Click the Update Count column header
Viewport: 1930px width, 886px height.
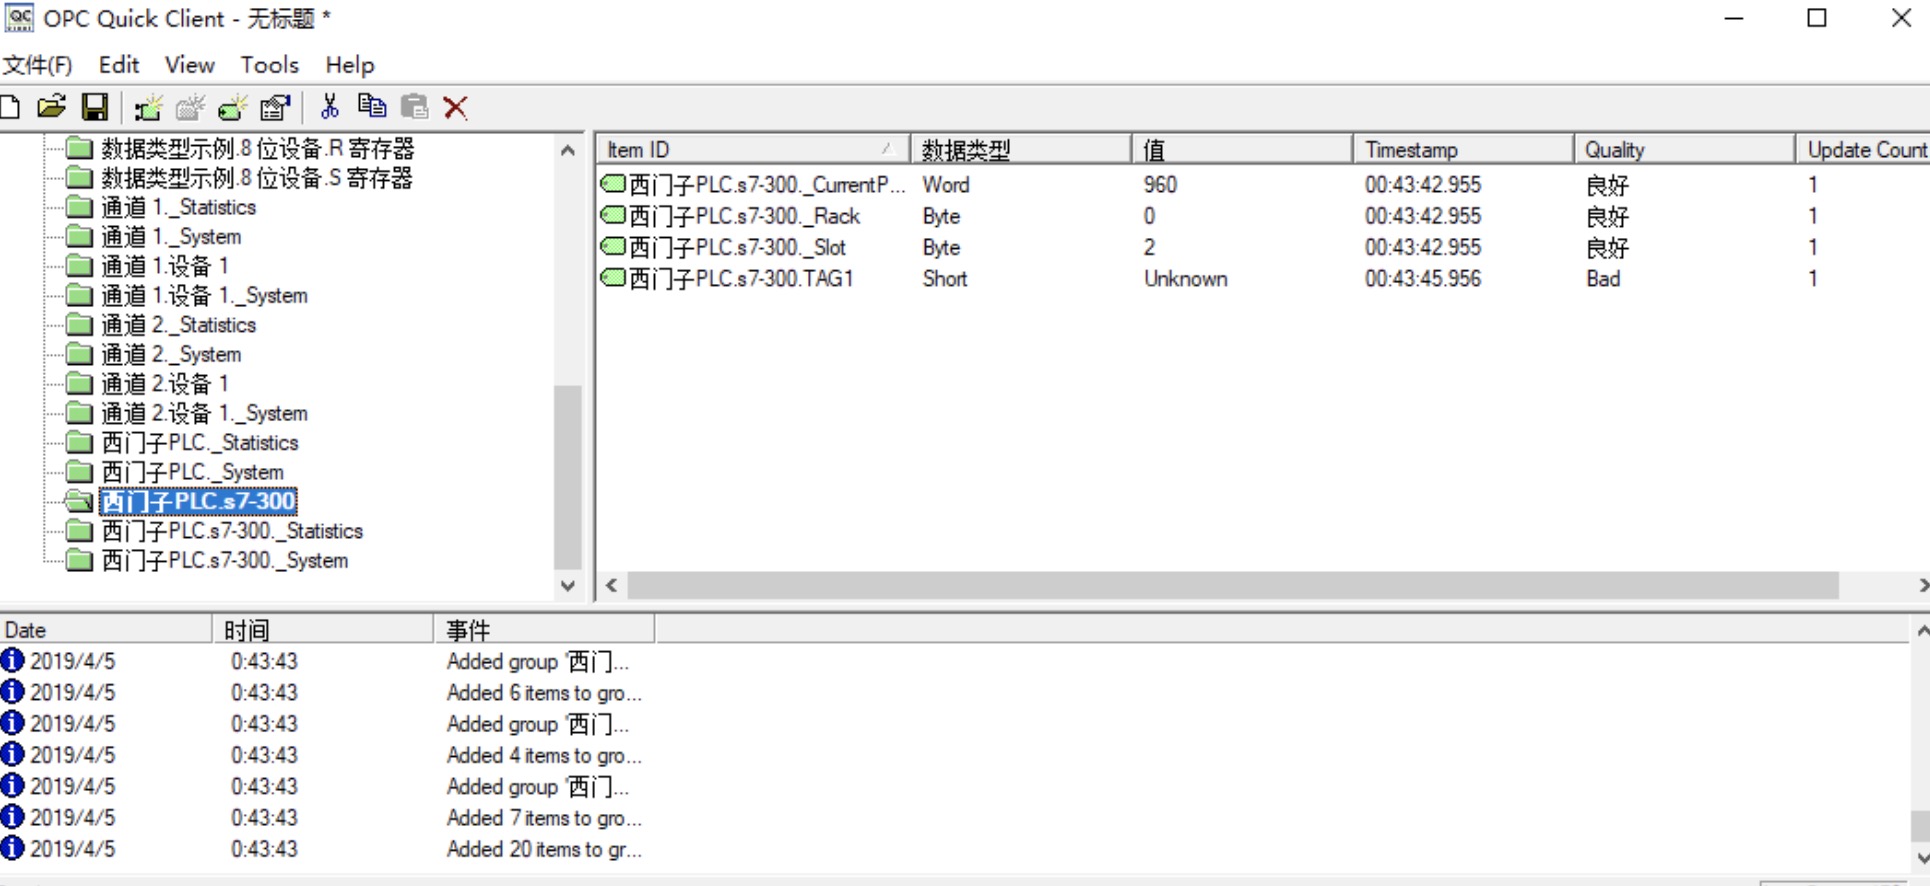1863,149
